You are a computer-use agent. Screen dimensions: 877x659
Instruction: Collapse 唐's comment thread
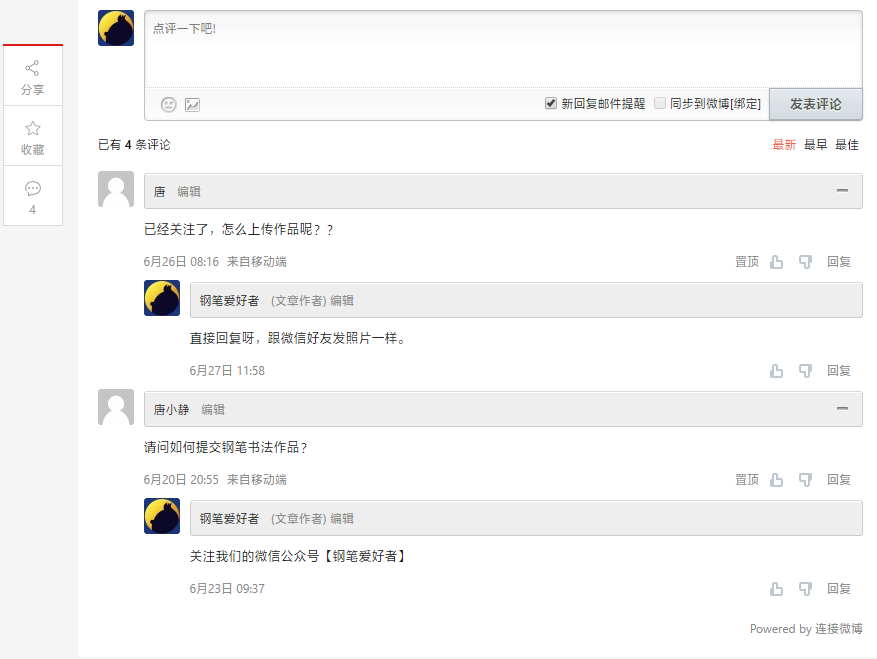coord(842,191)
